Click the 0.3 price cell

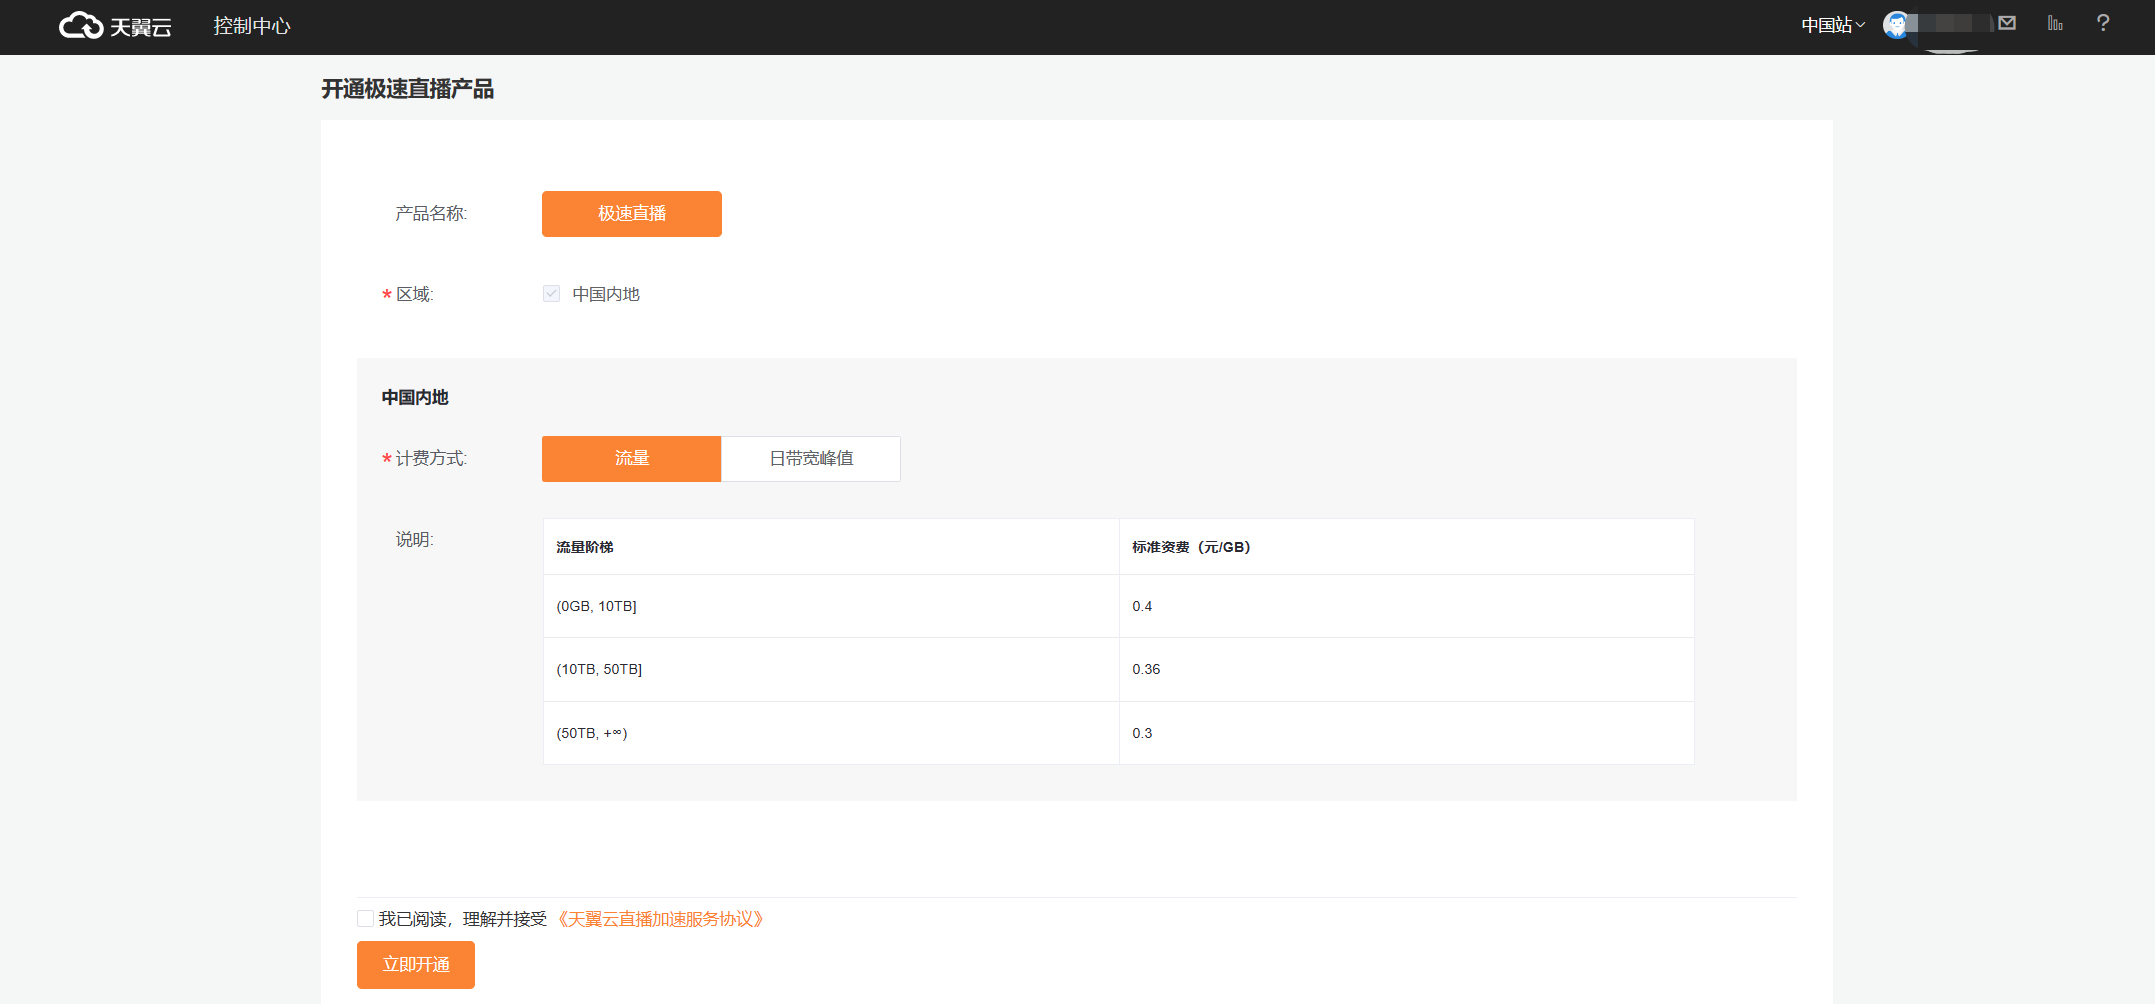(1407, 733)
